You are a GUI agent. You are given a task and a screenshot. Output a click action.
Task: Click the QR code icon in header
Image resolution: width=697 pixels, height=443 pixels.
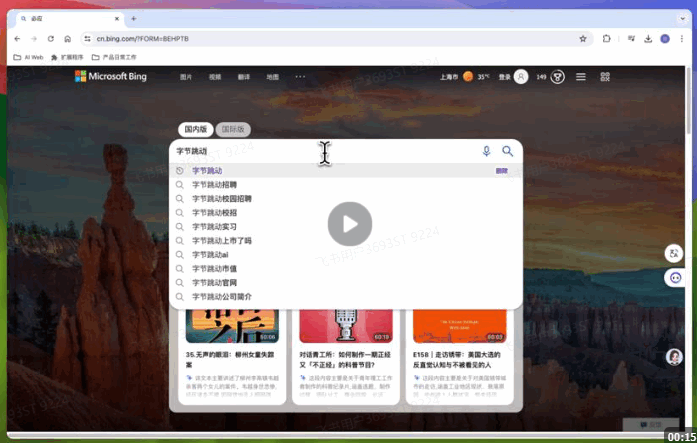(x=605, y=77)
